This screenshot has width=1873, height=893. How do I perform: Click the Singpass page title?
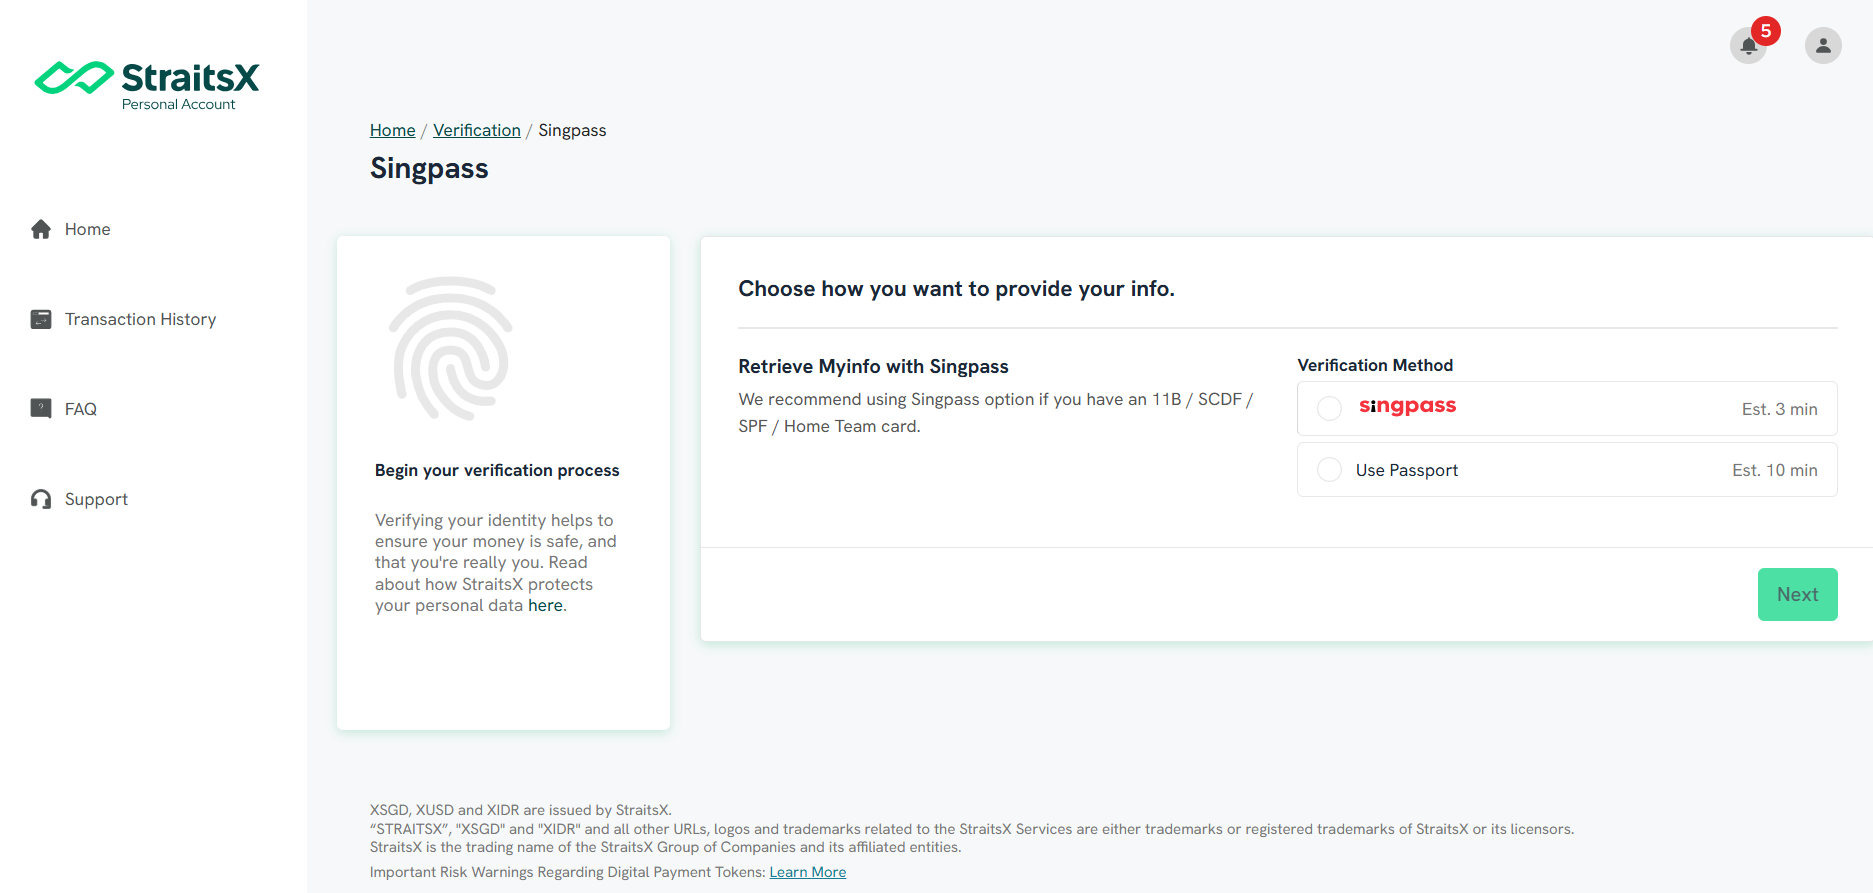point(429,168)
